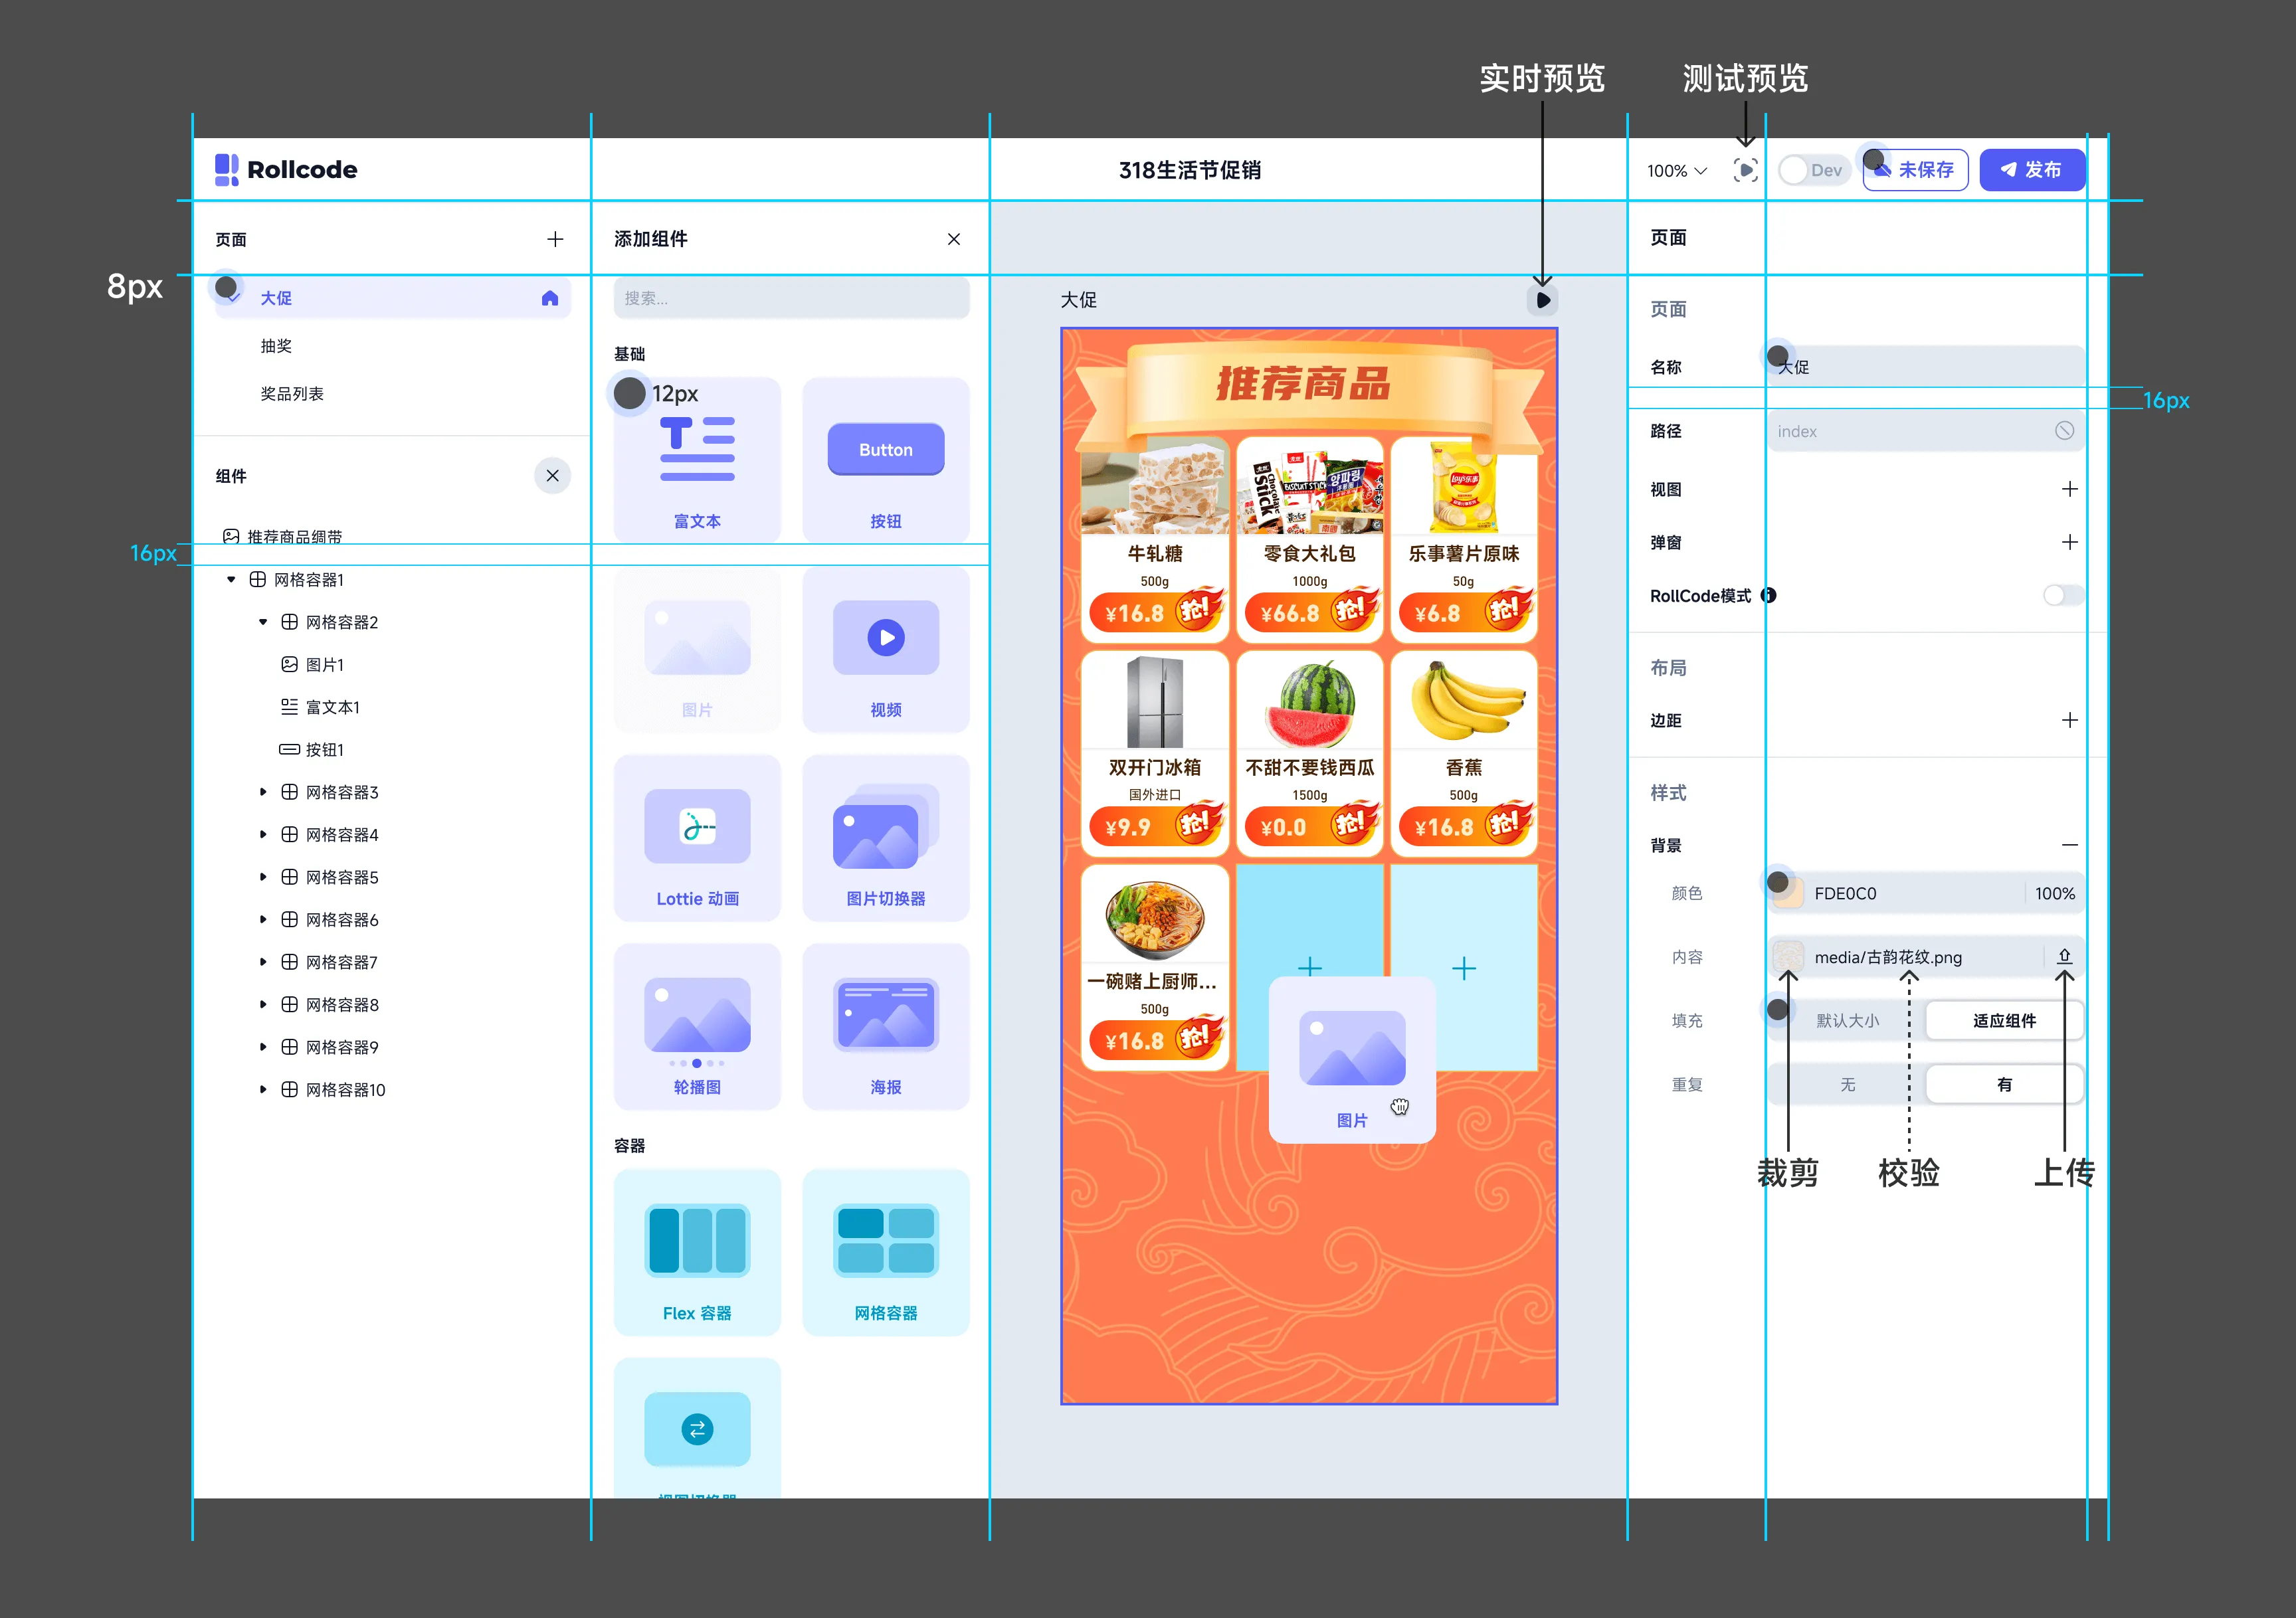
Task: Click the 搜索 component search field
Action: click(791, 298)
